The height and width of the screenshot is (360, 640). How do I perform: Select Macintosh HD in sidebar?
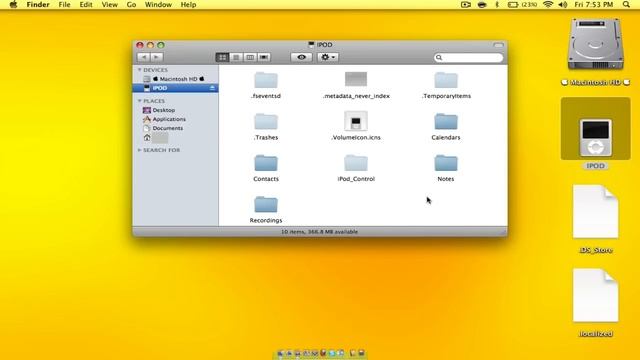176,79
